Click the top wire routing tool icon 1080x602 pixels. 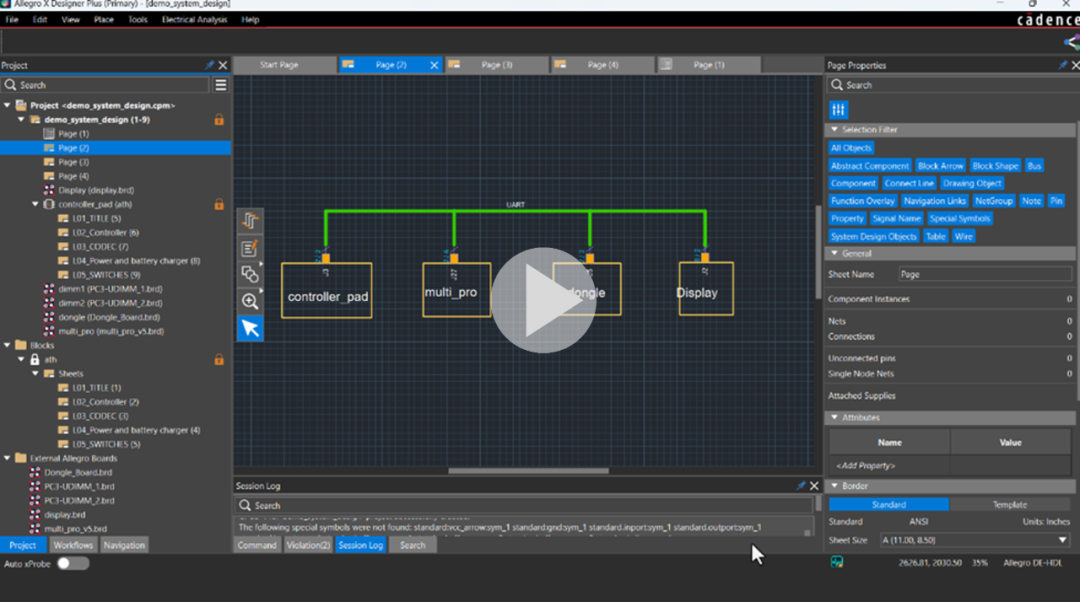tap(250, 221)
